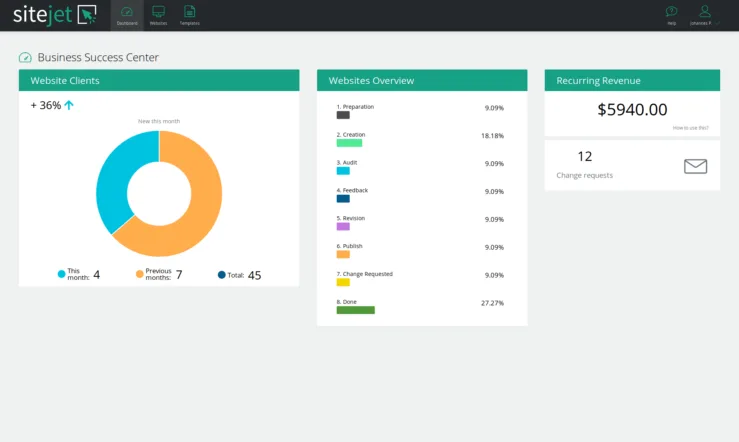Click the 18.18% Creation value
The image size is (739, 442).
492,136
